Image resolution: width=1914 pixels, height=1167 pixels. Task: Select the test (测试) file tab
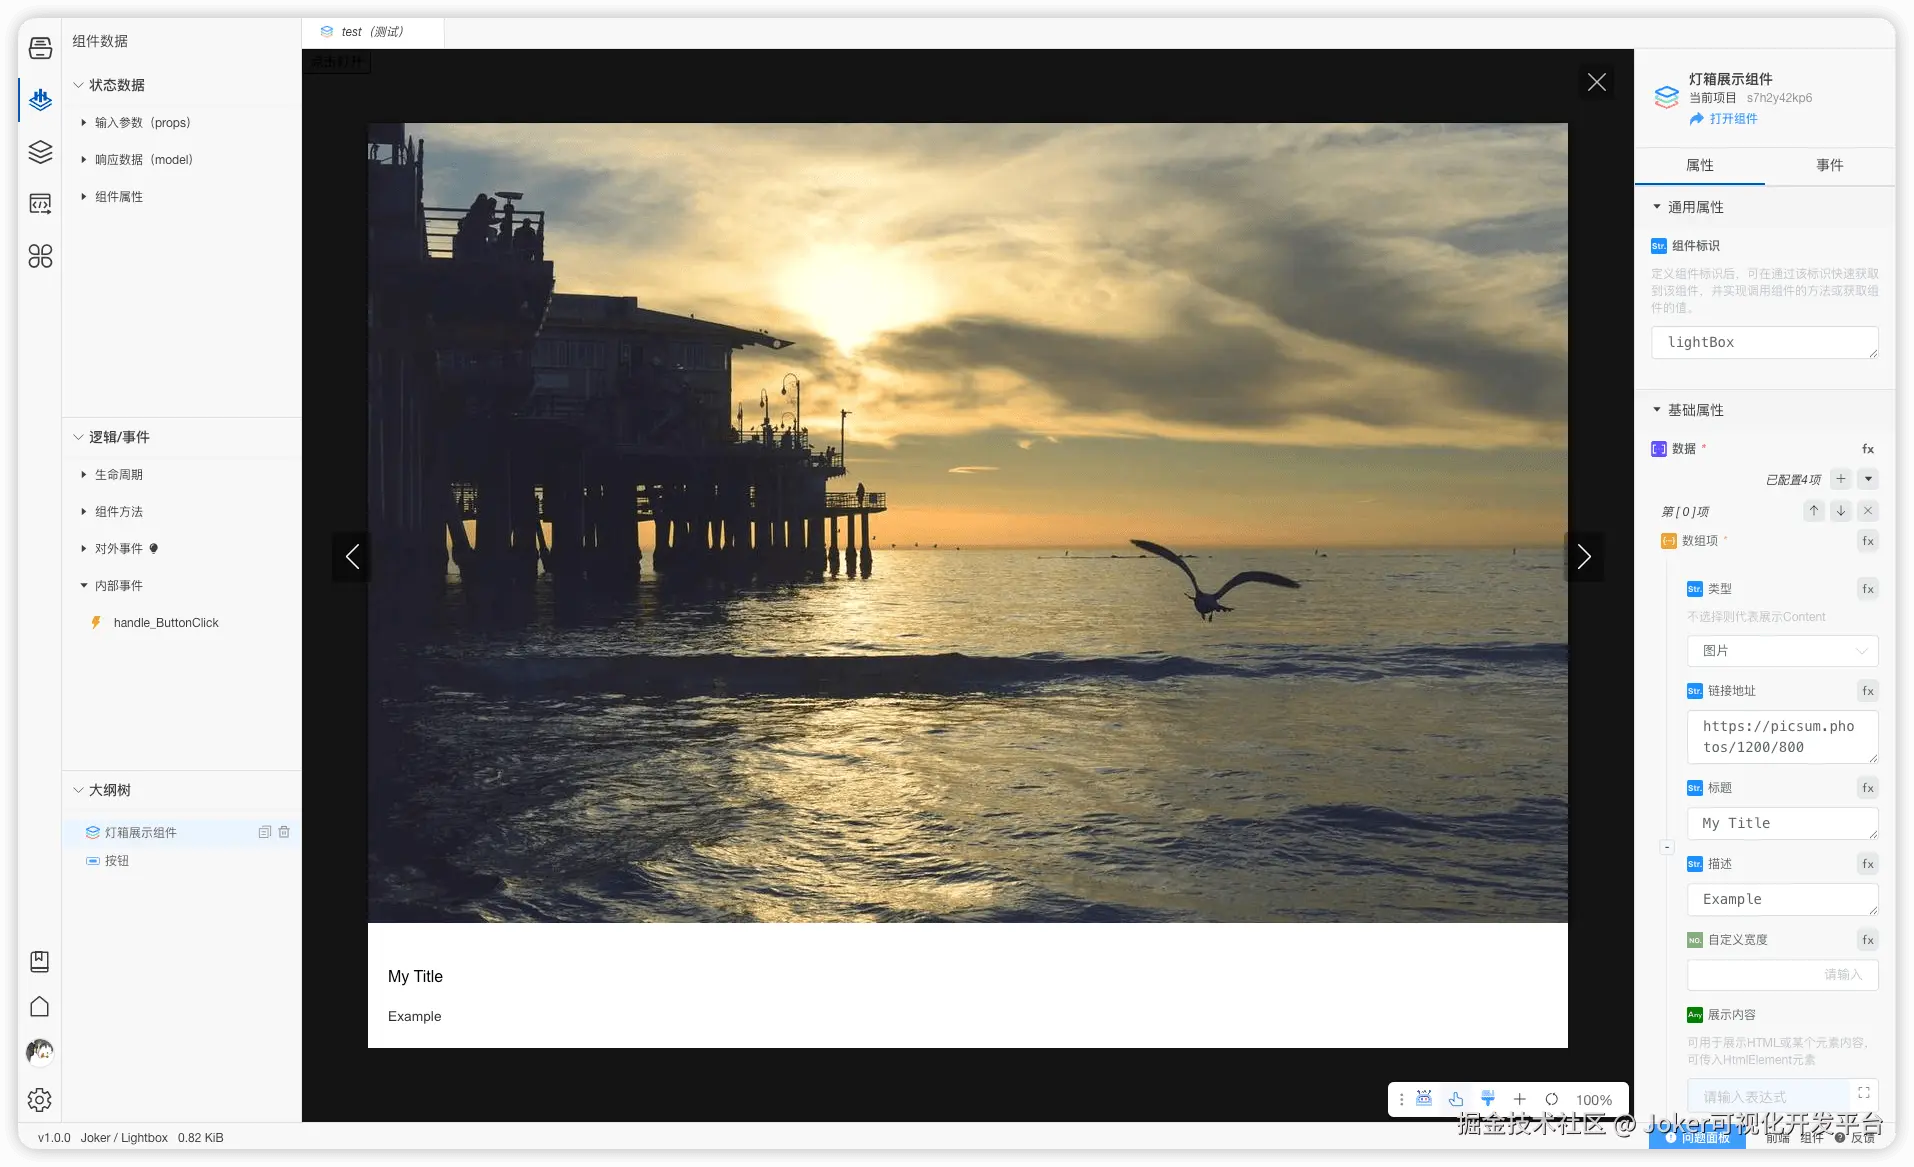click(372, 32)
